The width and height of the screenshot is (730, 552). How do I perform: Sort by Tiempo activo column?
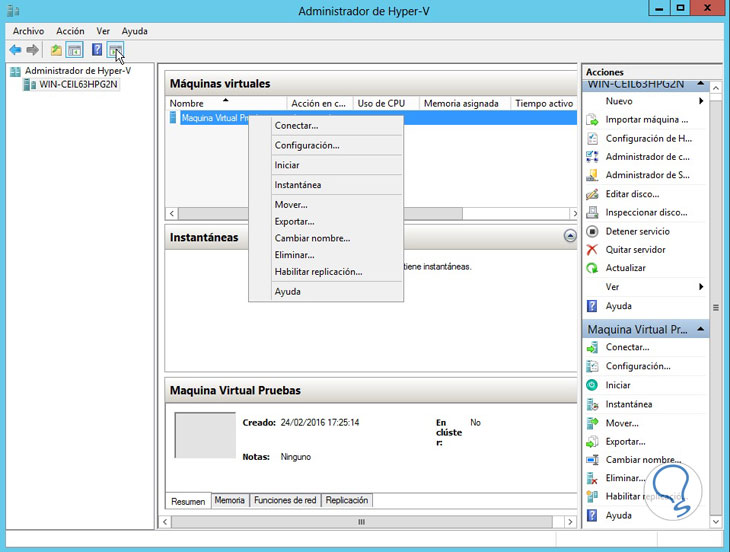(x=544, y=103)
